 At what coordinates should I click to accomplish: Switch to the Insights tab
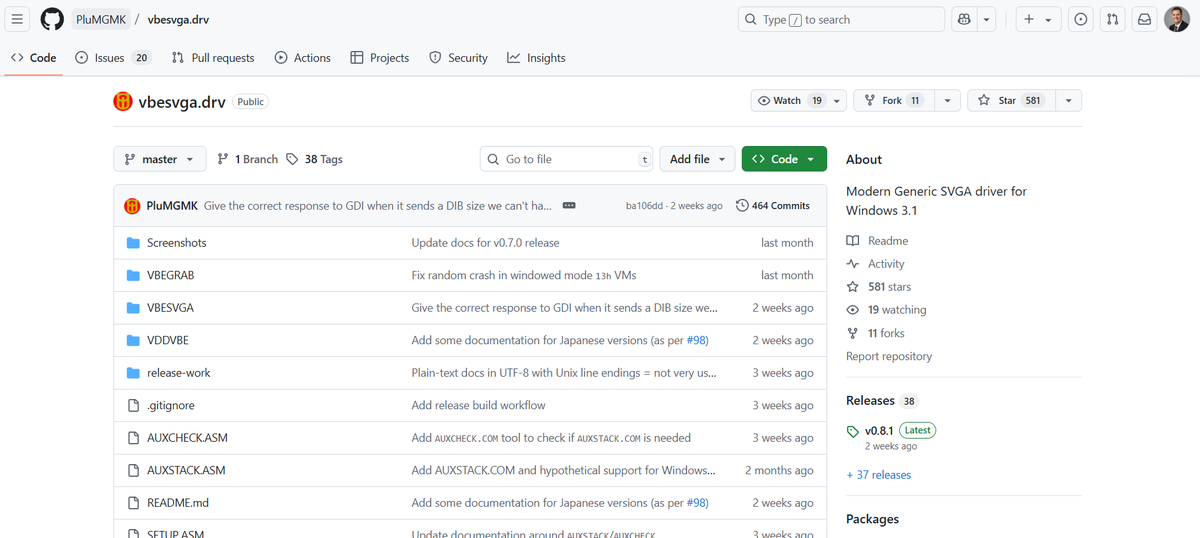[536, 58]
